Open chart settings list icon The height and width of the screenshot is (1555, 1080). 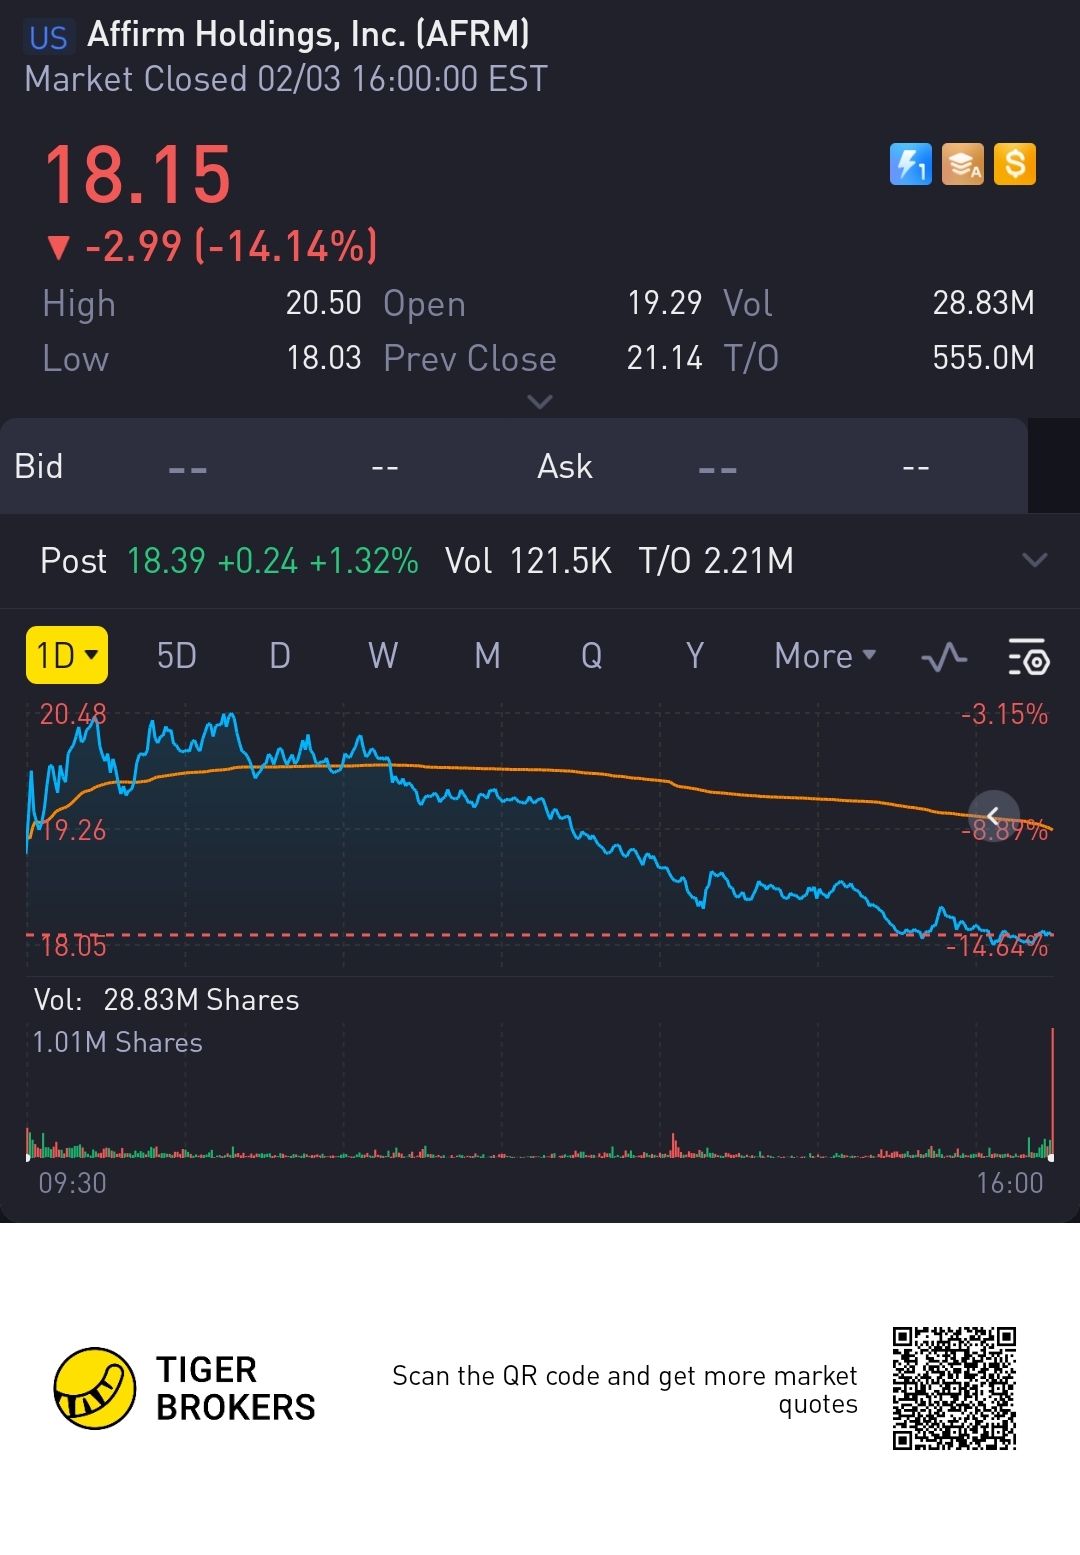pyautogui.click(x=1028, y=657)
